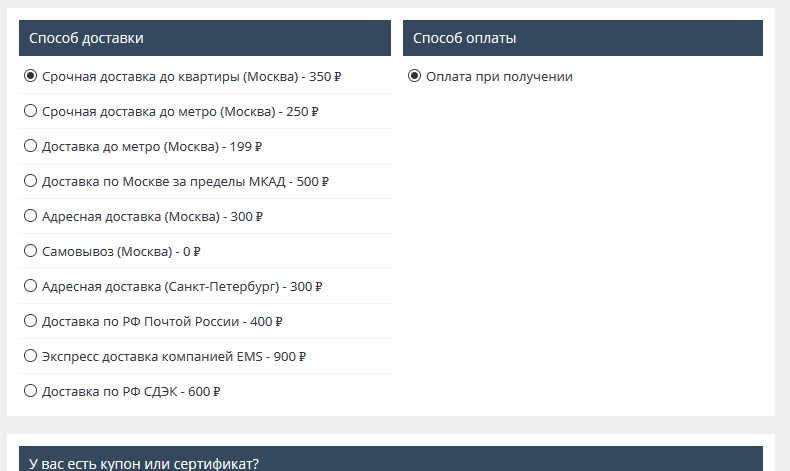This screenshot has height=471, width=790.
Task: Click the Доставка по Москве за пределы МКАД text
Action: [x=185, y=182]
